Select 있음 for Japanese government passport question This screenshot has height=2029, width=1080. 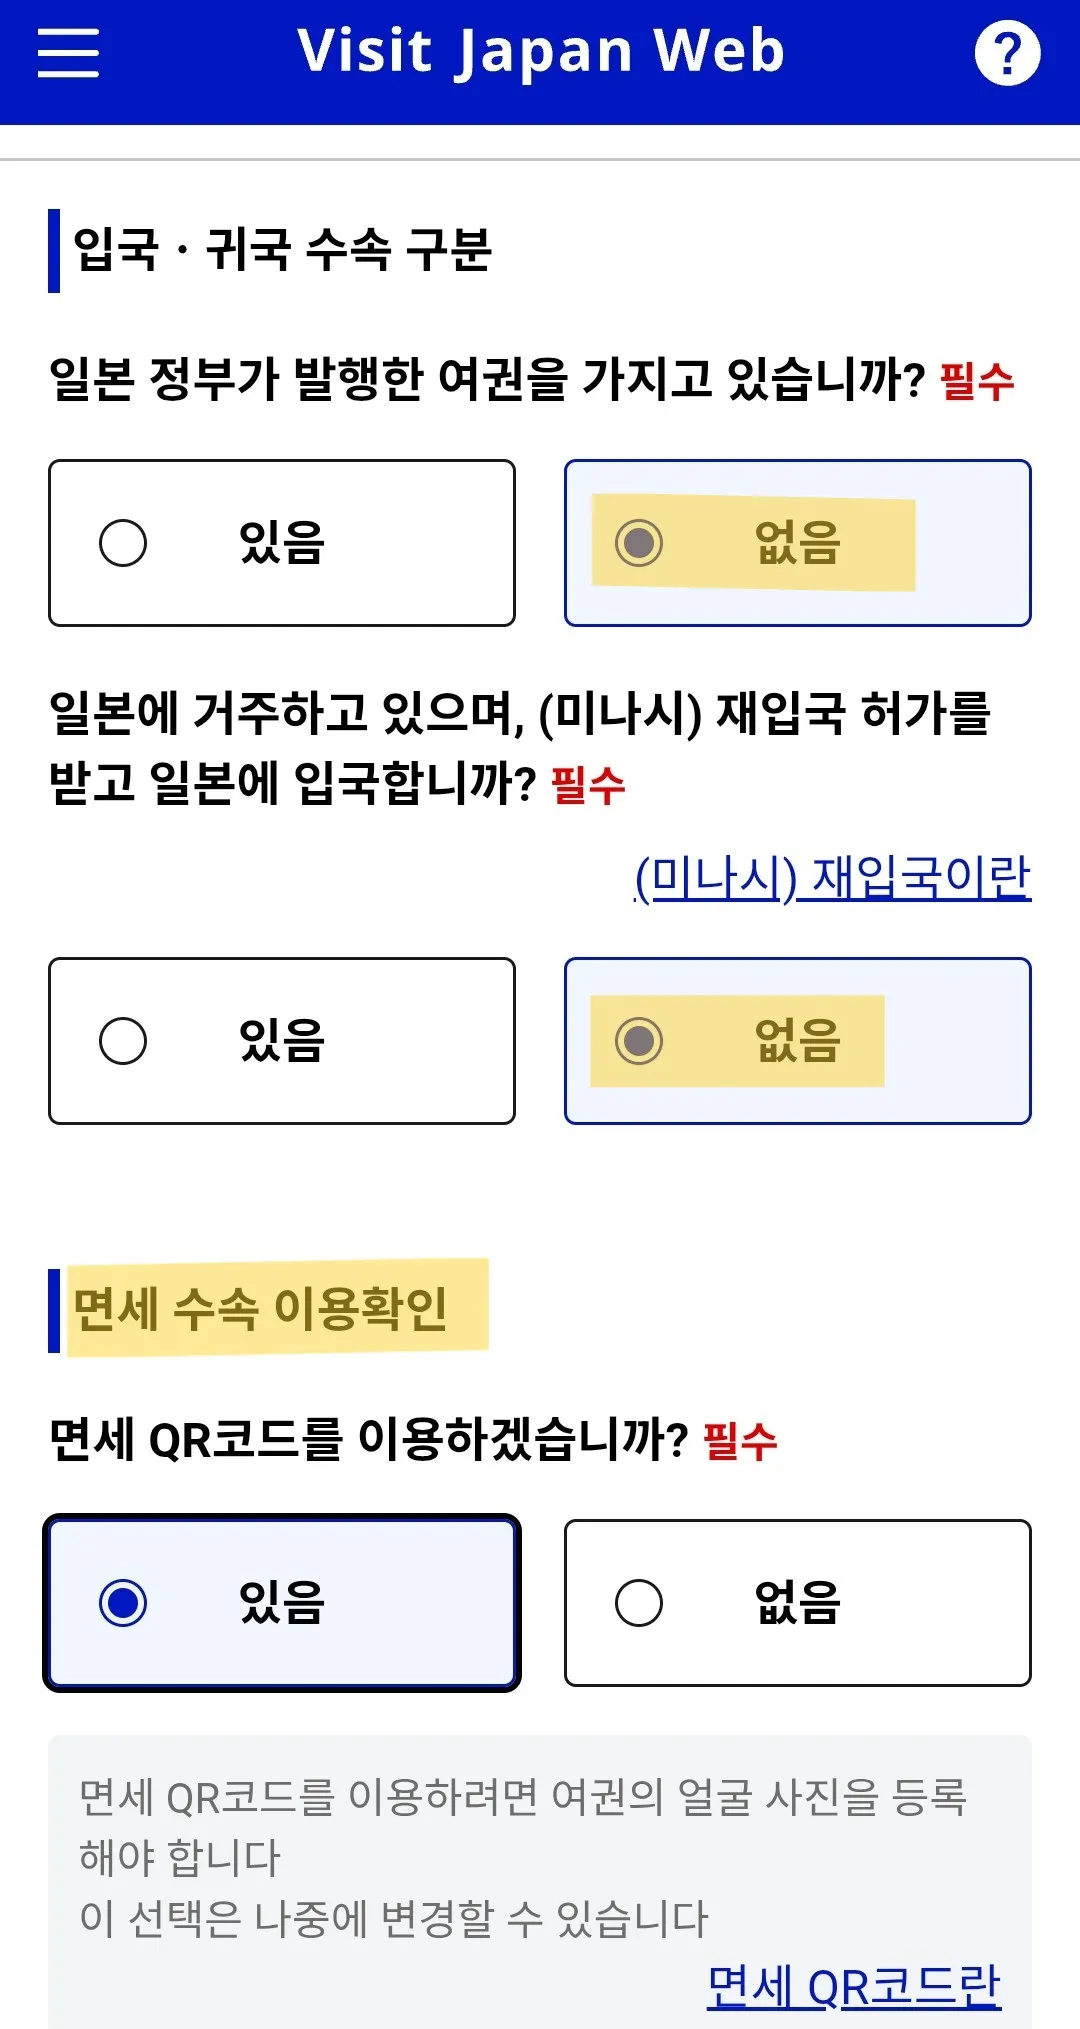[282, 543]
